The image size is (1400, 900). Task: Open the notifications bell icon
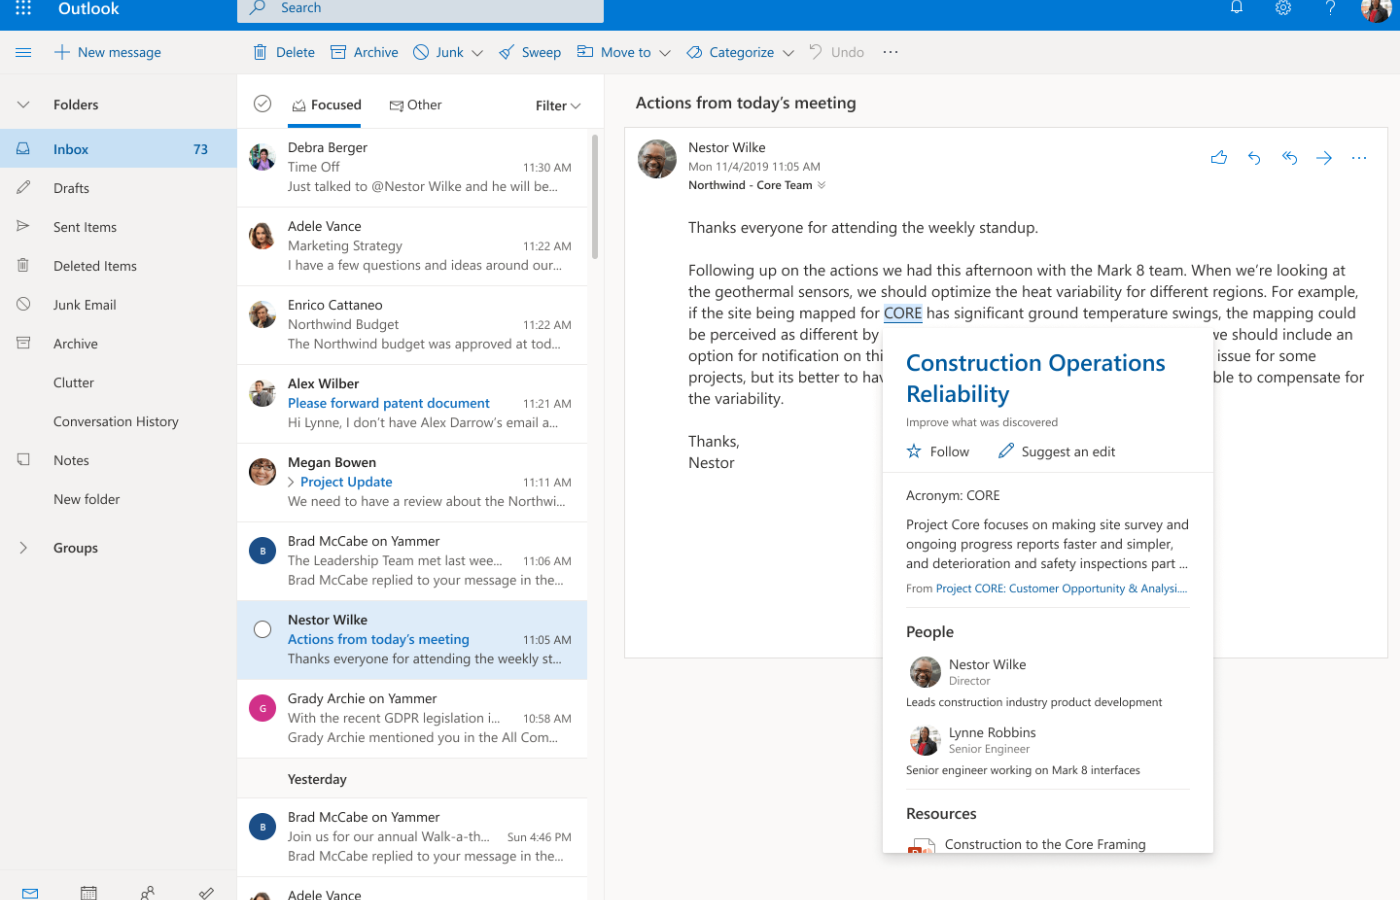(x=1236, y=8)
